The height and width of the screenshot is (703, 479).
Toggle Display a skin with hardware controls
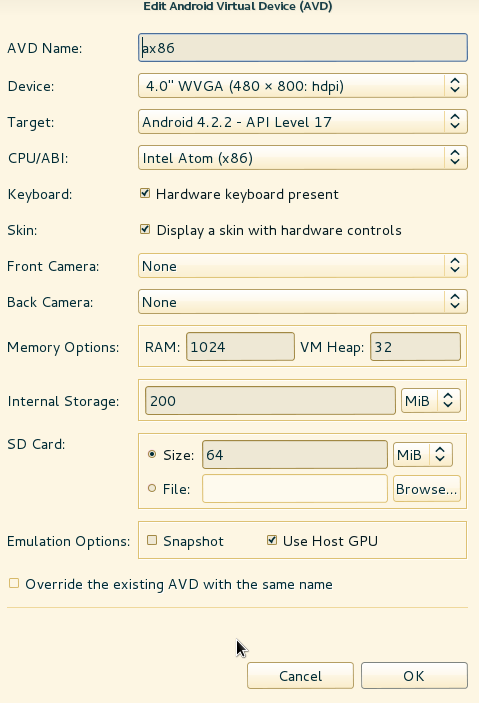pyautogui.click(x=145, y=229)
